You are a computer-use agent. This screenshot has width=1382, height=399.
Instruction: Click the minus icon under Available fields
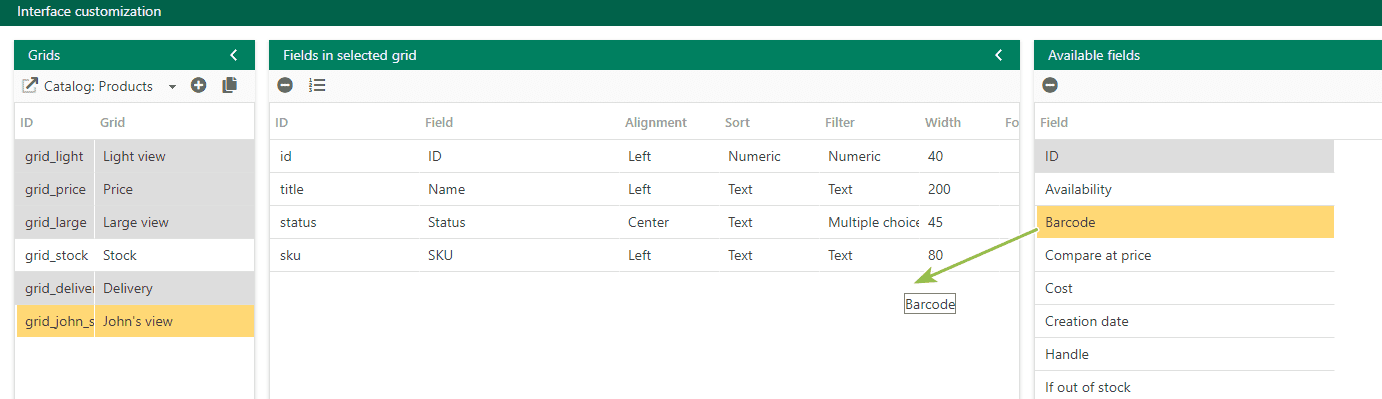[1050, 86]
